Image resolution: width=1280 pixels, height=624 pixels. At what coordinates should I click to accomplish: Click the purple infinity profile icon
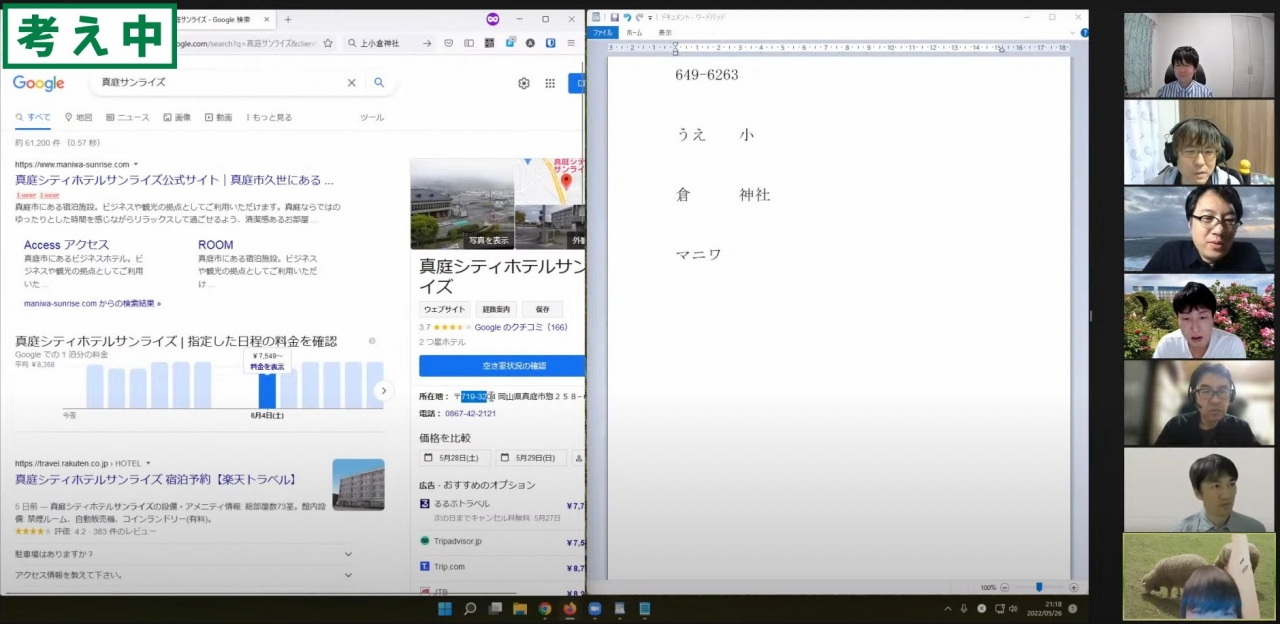[x=493, y=19]
